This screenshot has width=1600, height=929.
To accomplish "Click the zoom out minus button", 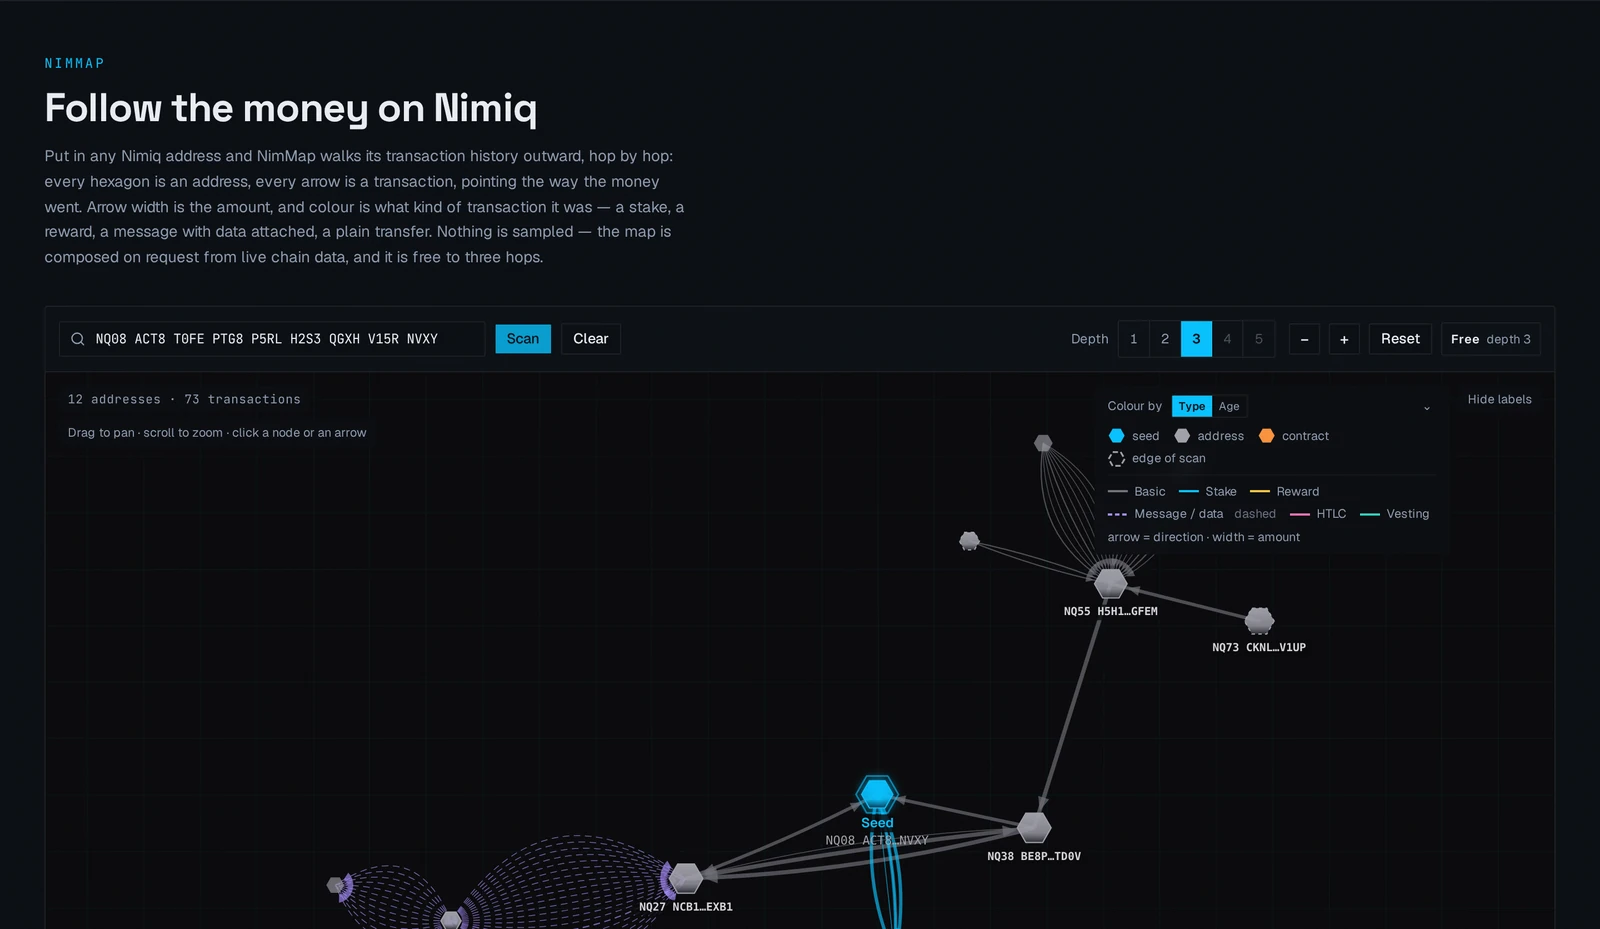I will 1304,339.
